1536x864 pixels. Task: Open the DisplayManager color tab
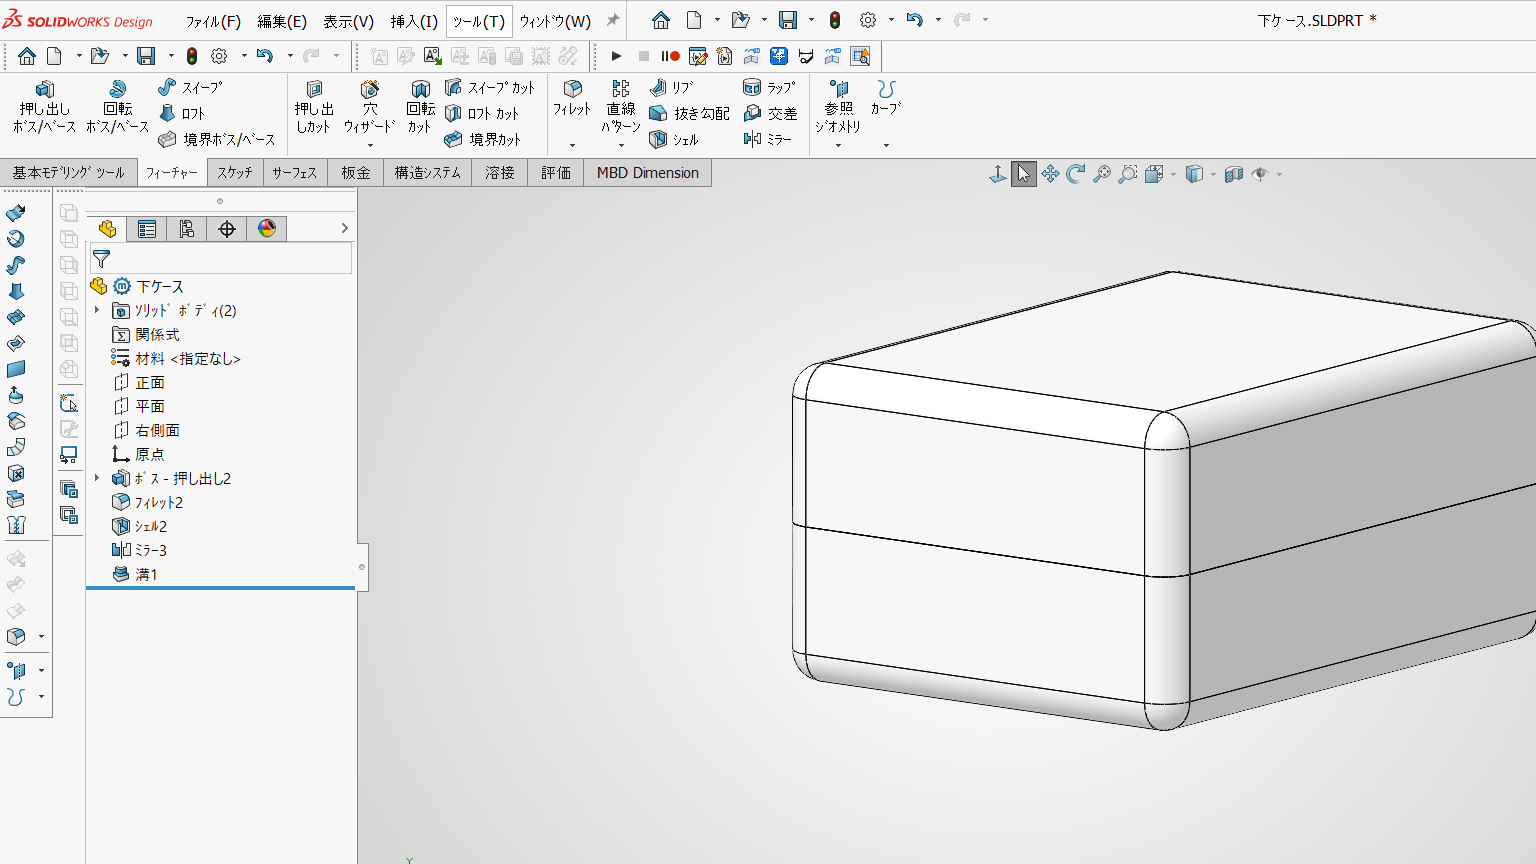coord(267,229)
